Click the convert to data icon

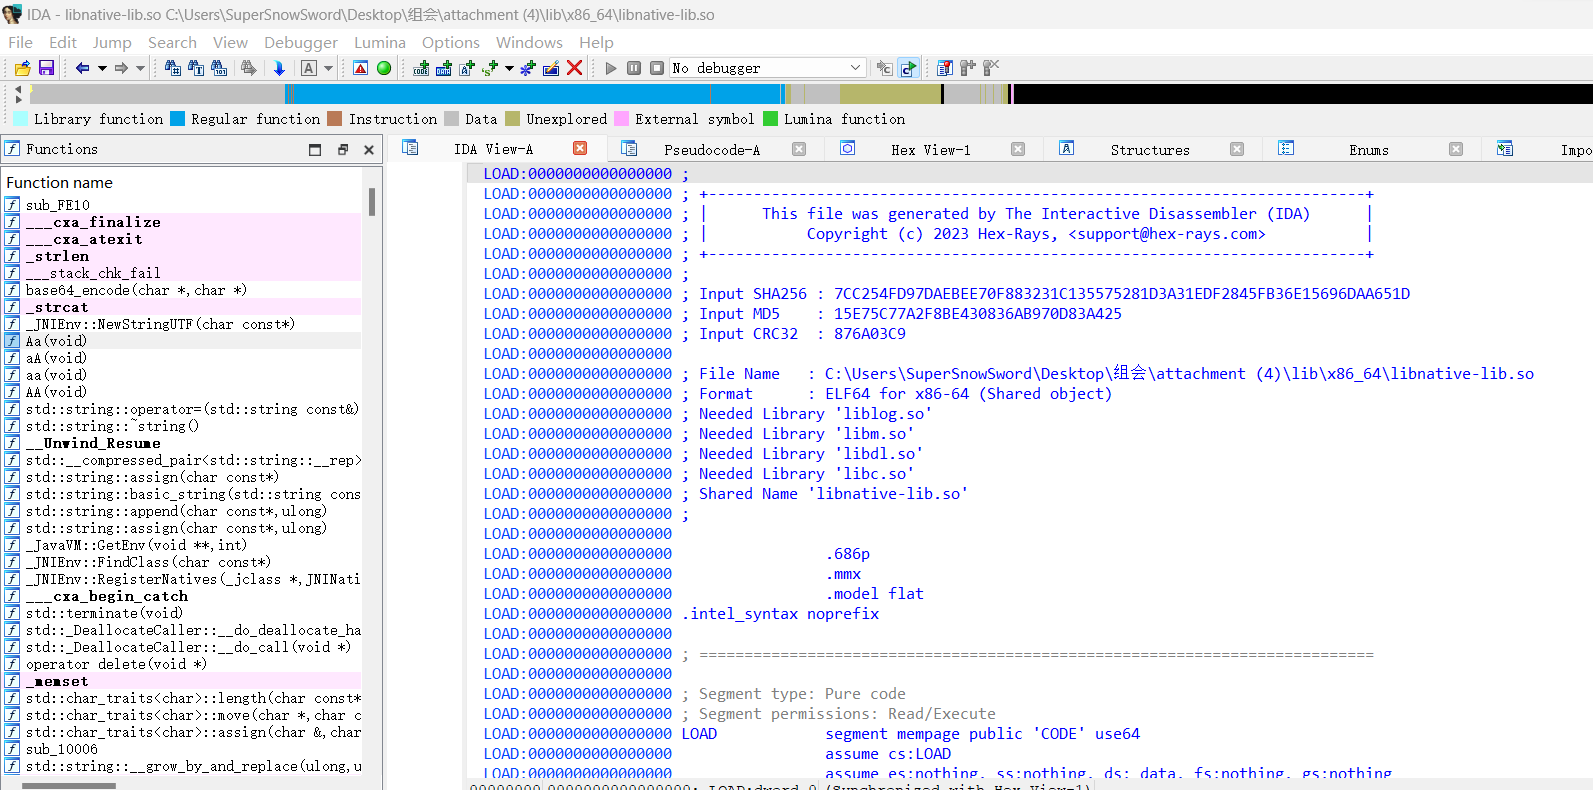coord(444,68)
